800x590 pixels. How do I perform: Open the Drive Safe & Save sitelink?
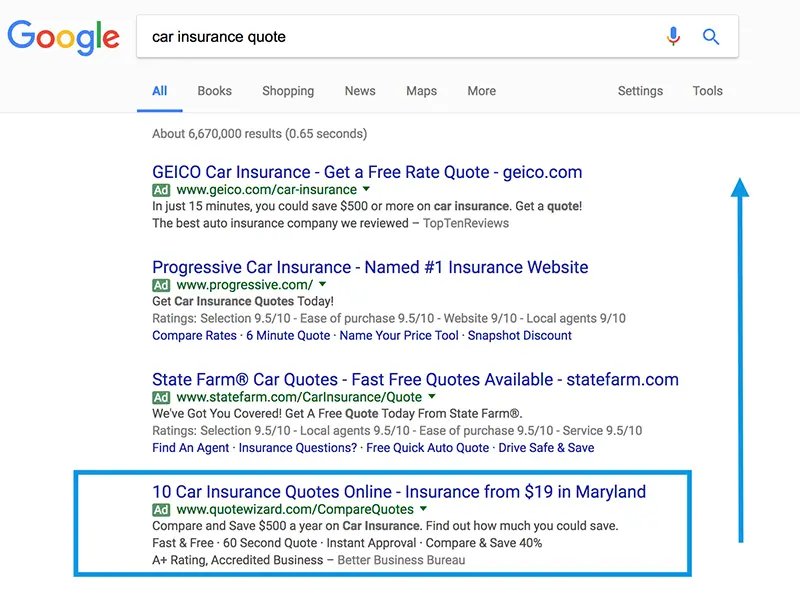coord(546,448)
